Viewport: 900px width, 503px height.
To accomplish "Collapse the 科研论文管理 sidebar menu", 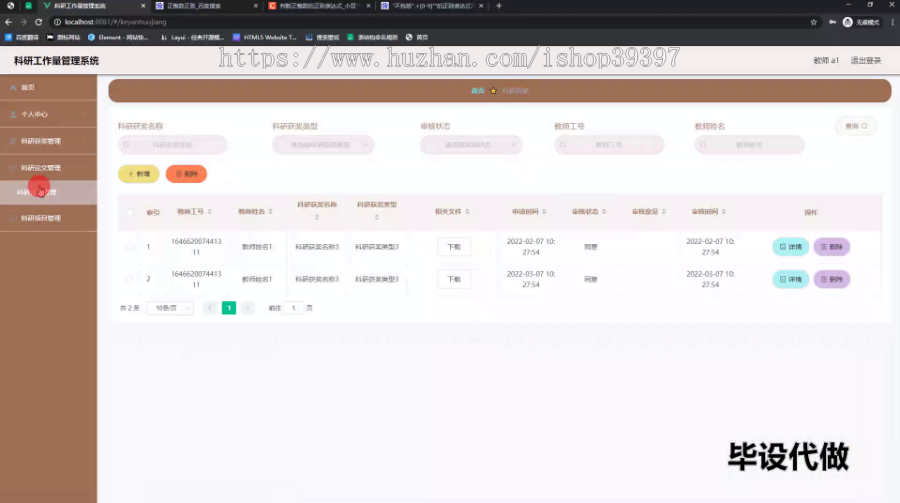I will (x=48, y=168).
